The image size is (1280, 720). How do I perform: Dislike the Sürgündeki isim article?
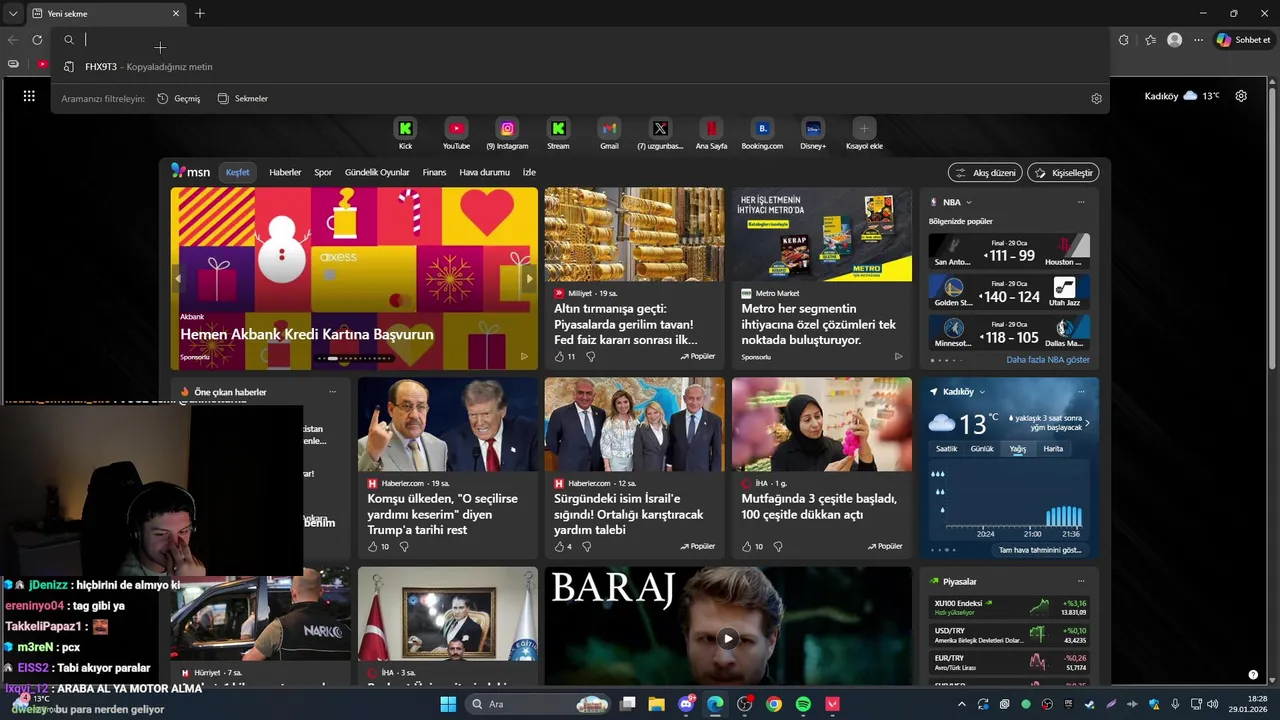point(586,547)
